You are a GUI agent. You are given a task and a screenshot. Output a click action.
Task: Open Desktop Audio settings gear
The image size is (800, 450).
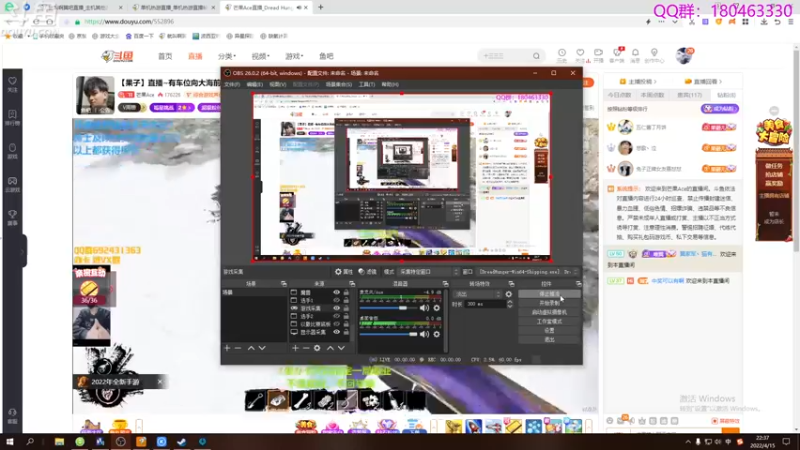437,334
